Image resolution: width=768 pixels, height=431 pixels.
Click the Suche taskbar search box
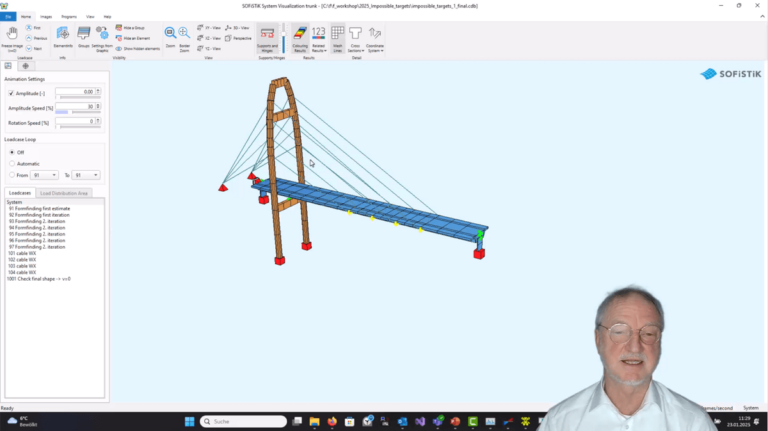[x=243, y=421]
